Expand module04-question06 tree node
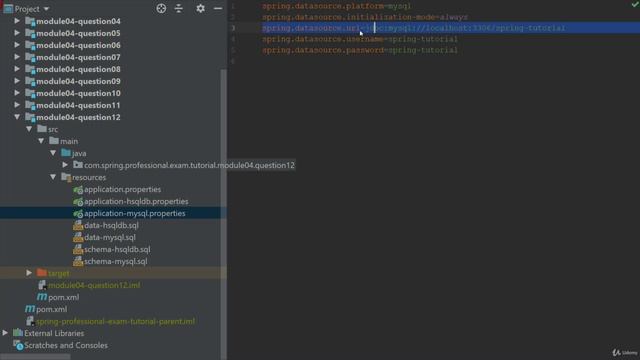 click(17, 45)
